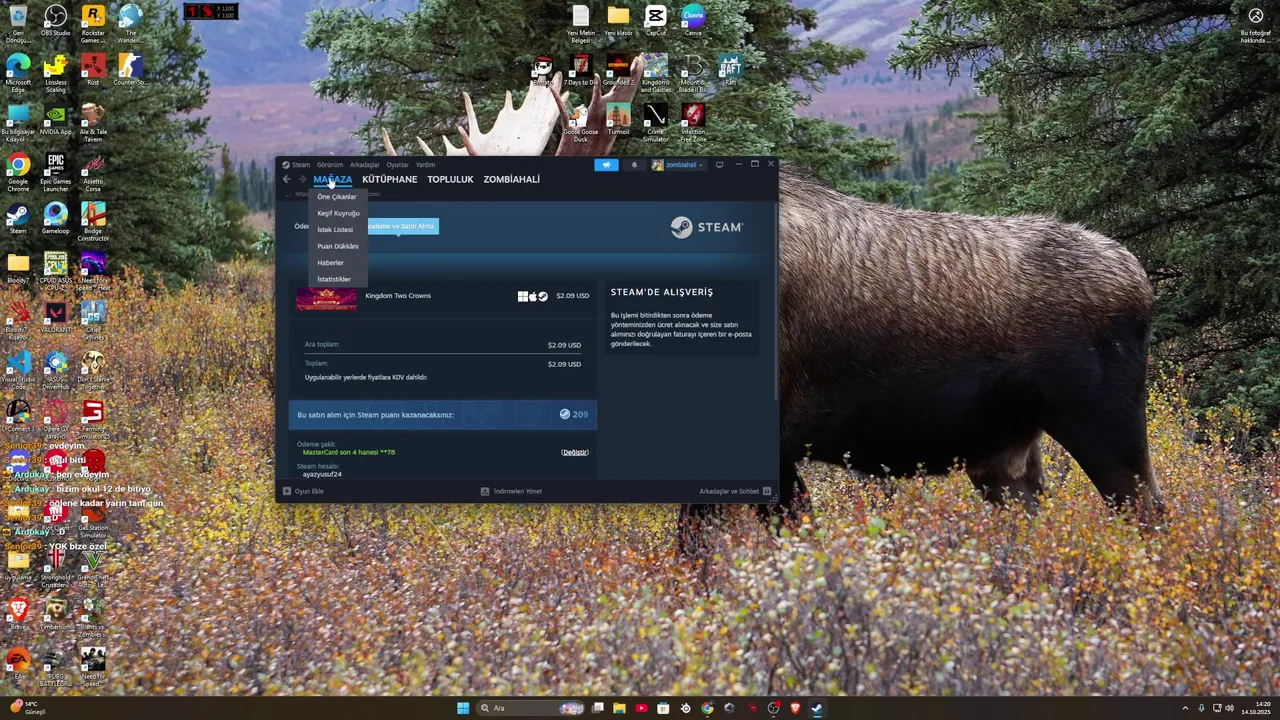
Task: Open the Yardım menu
Action: pos(425,165)
